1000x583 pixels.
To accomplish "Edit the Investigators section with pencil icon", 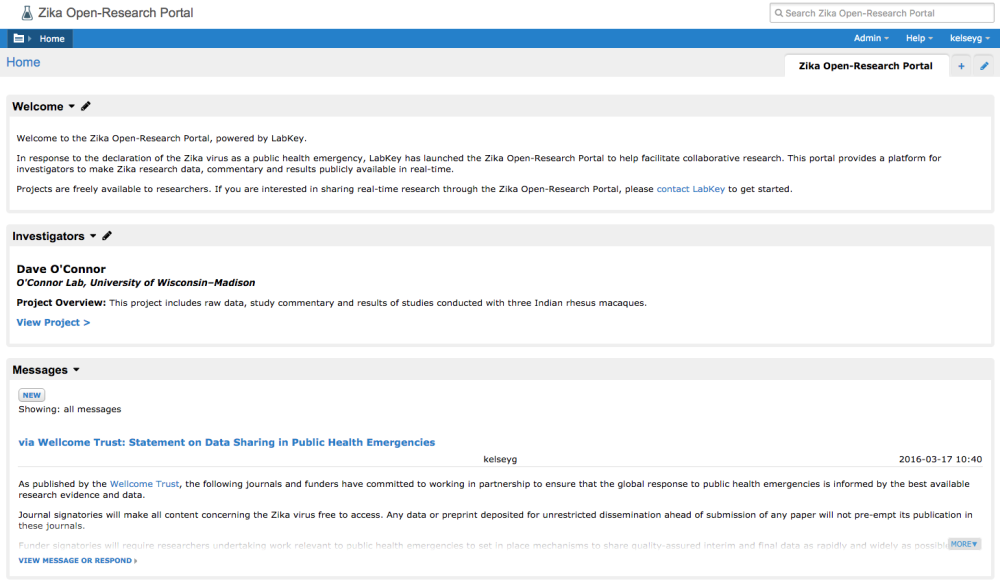I will (107, 235).
